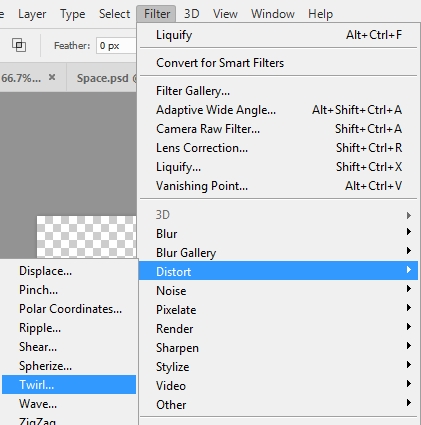Viewport: 421px width, 425px height.
Task: Select Polar Coordinates distort filter
Action: click(69, 309)
